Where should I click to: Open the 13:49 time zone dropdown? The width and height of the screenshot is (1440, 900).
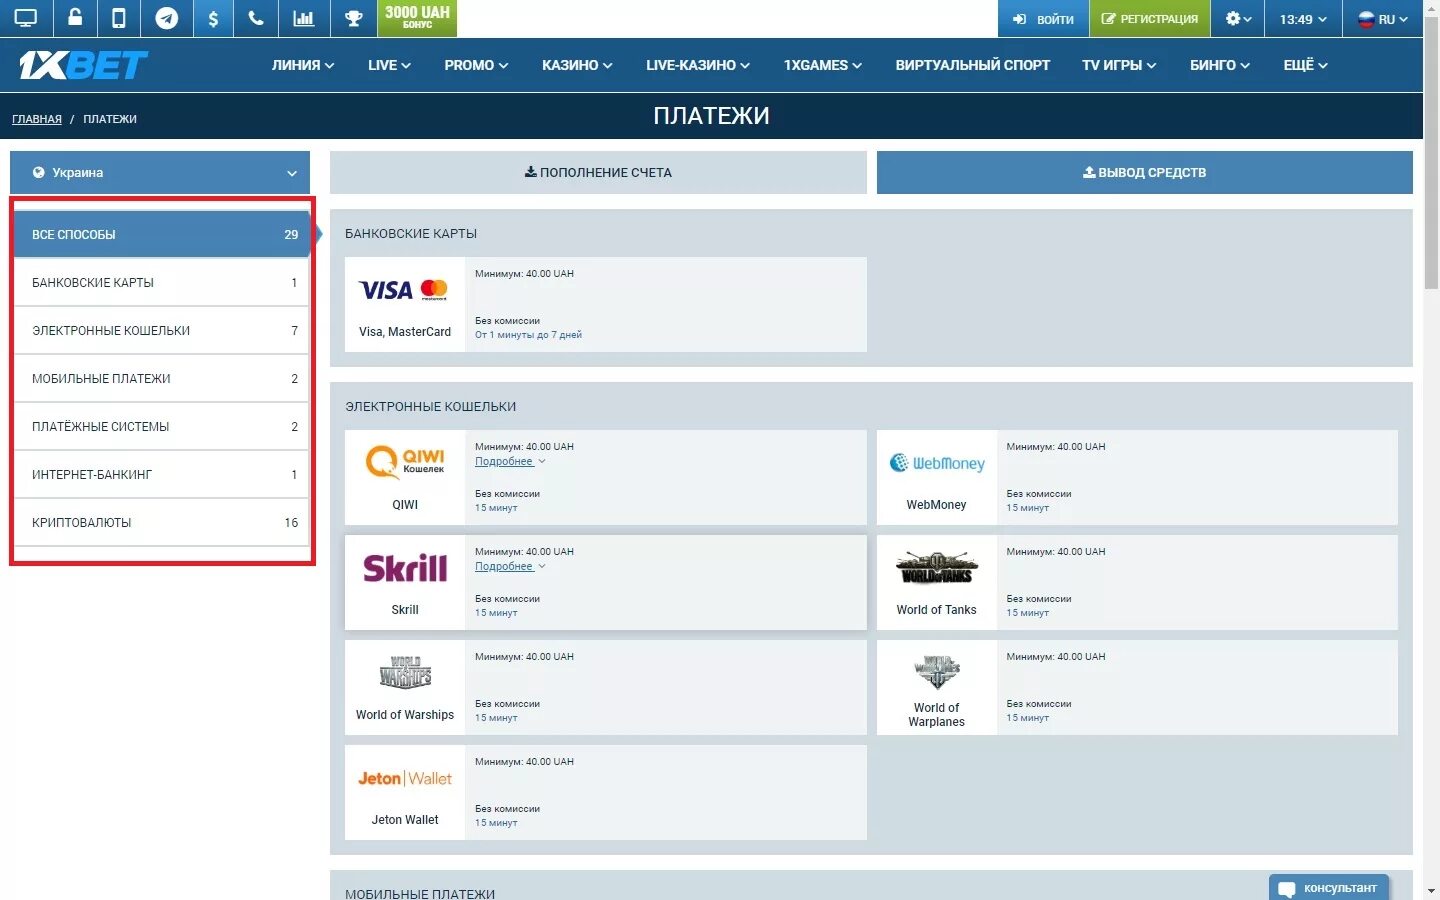[1303, 18]
